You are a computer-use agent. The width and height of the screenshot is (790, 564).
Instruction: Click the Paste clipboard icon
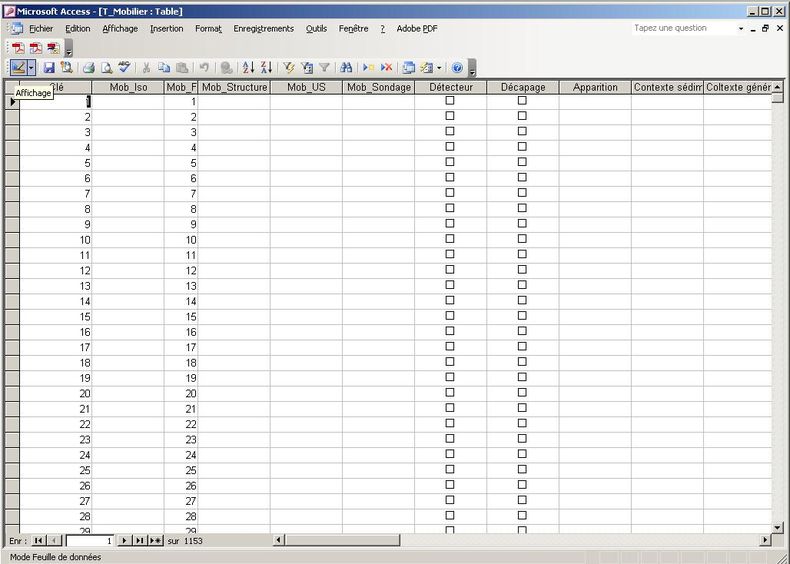coord(182,68)
